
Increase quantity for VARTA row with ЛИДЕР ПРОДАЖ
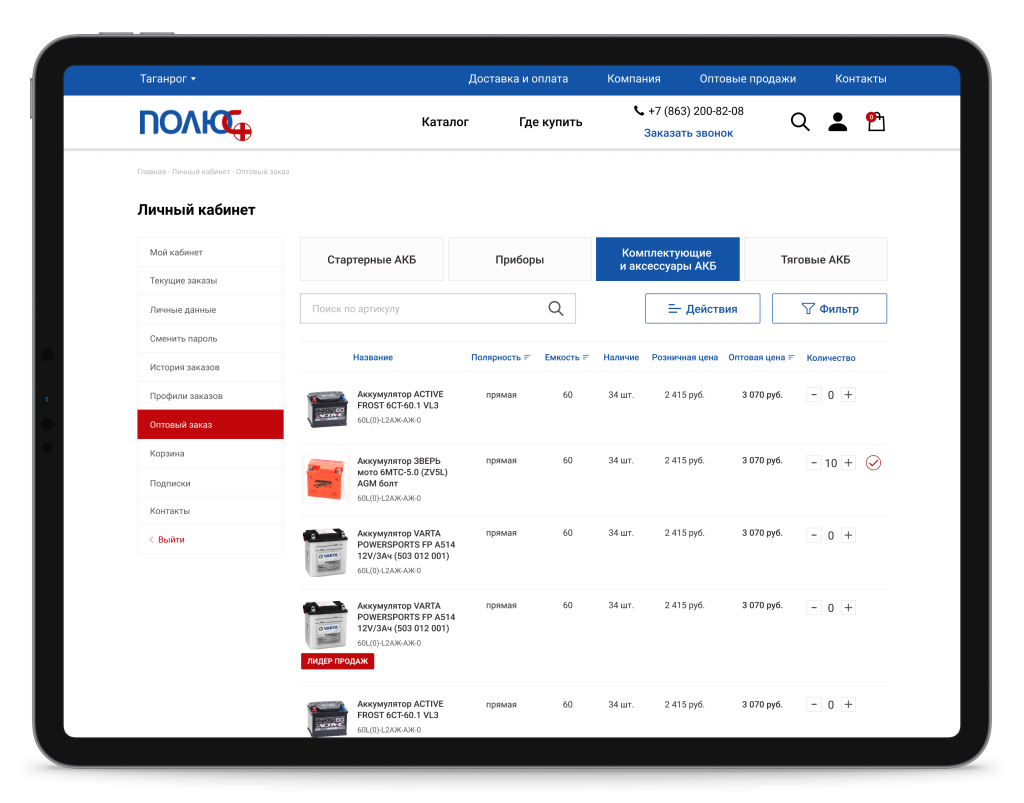click(848, 608)
